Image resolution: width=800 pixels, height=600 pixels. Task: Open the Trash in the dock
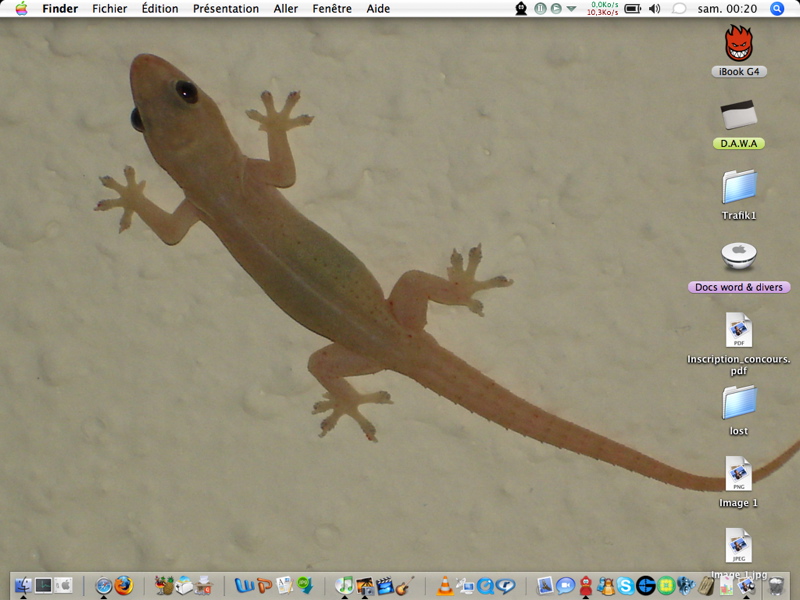(776, 586)
